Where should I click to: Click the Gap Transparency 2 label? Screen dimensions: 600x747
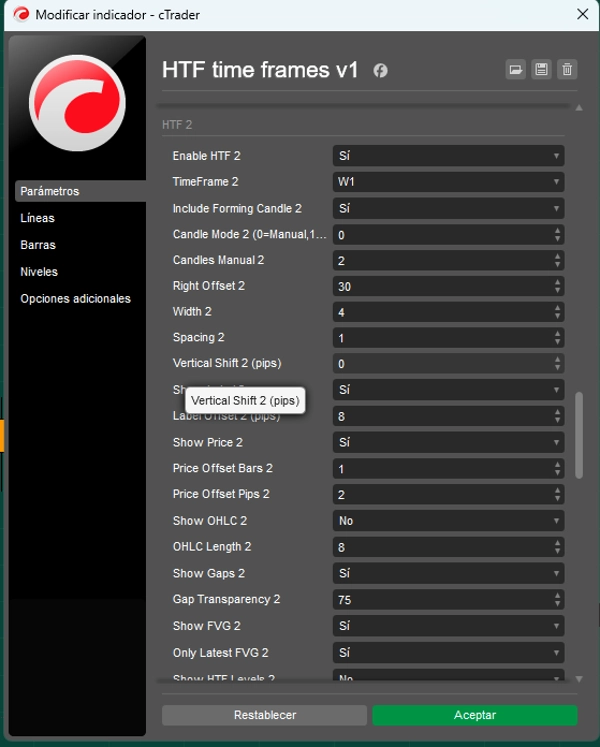point(226,599)
